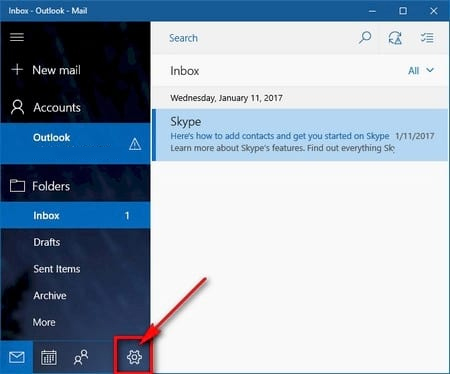Click the search magnifier icon
Viewport: 450px width, 374px height.
pos(365,38)
